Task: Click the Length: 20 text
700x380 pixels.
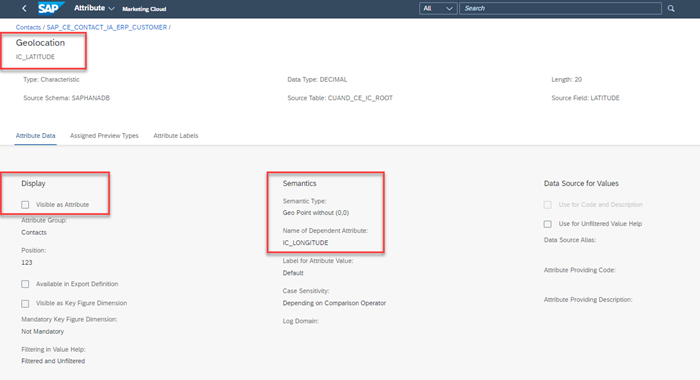Action: click(567, 79)
